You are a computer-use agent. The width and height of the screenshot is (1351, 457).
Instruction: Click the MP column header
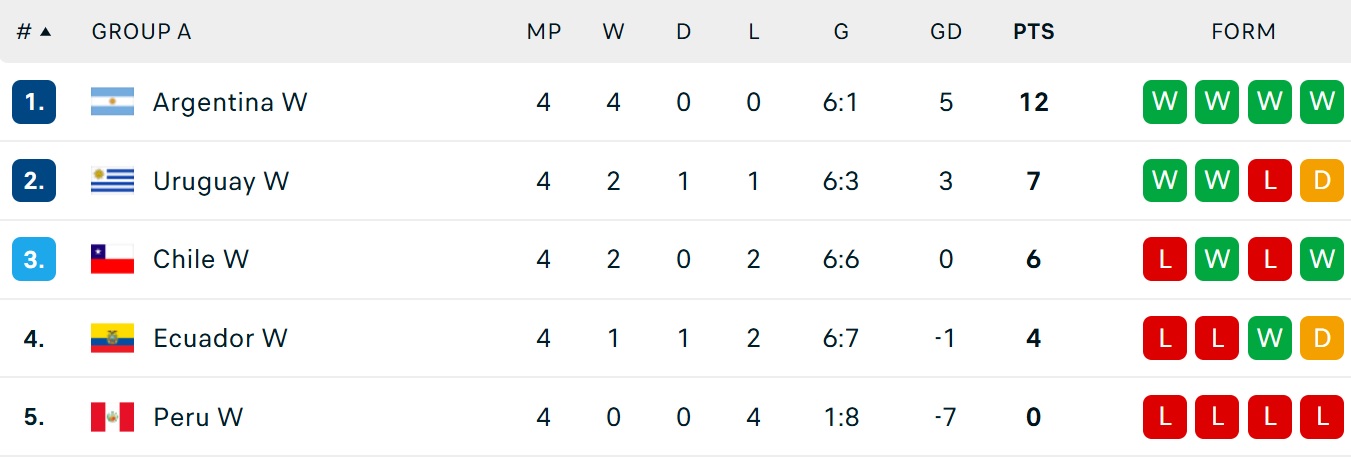pos(544,32)
